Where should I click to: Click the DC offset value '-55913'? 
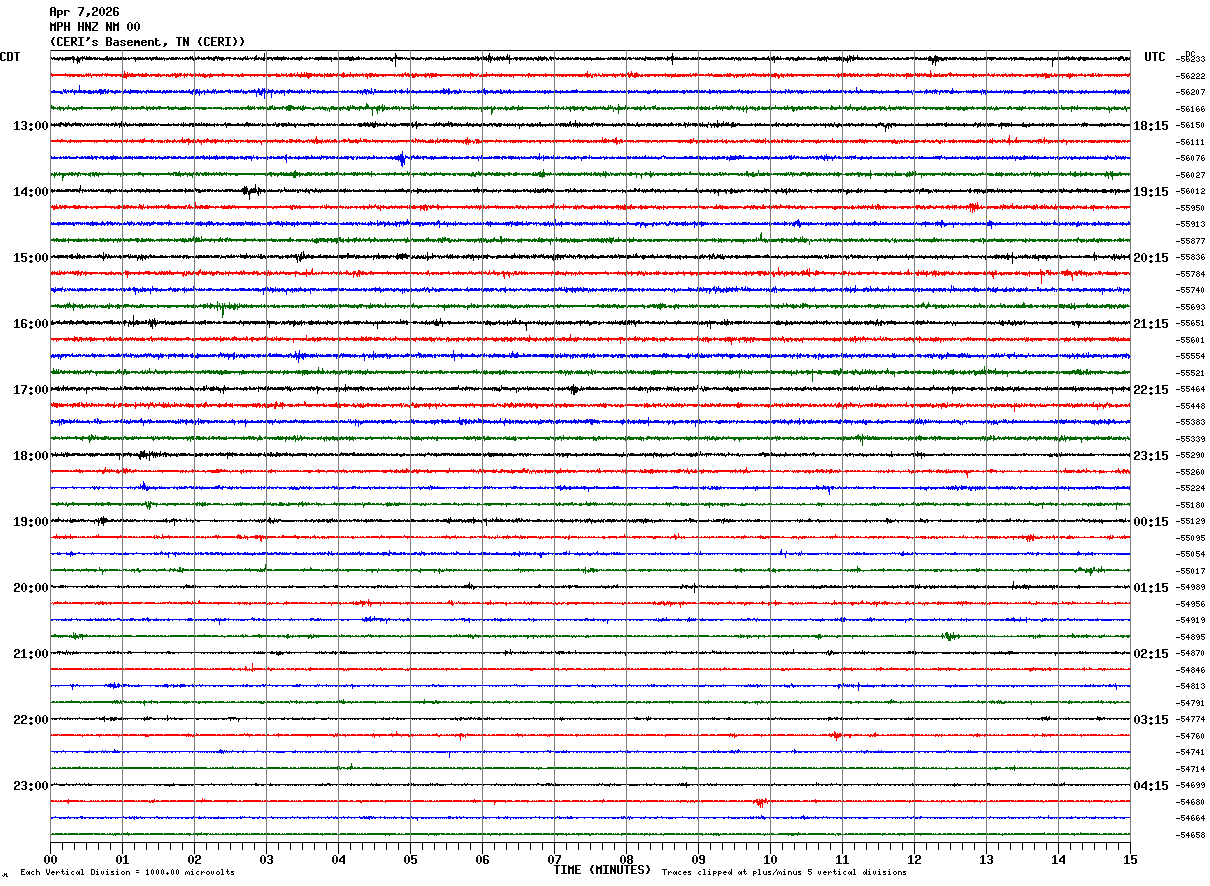pyautogui.click(x=1190, y=224)
